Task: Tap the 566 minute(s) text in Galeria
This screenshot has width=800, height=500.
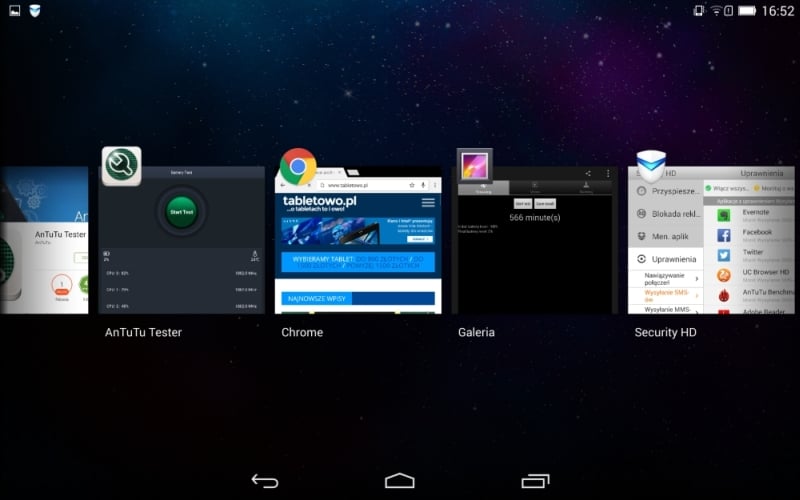Action: click(535, 218)
